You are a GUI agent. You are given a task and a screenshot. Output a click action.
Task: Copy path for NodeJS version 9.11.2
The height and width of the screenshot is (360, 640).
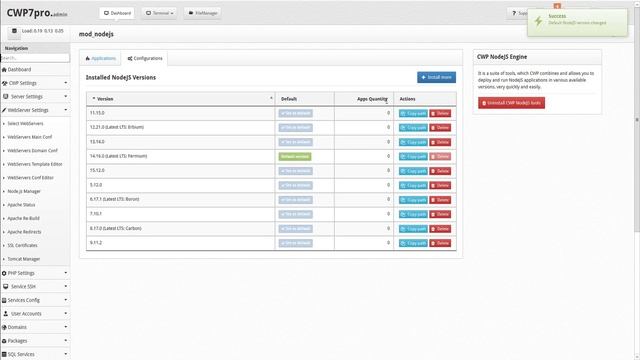[413, 243]
